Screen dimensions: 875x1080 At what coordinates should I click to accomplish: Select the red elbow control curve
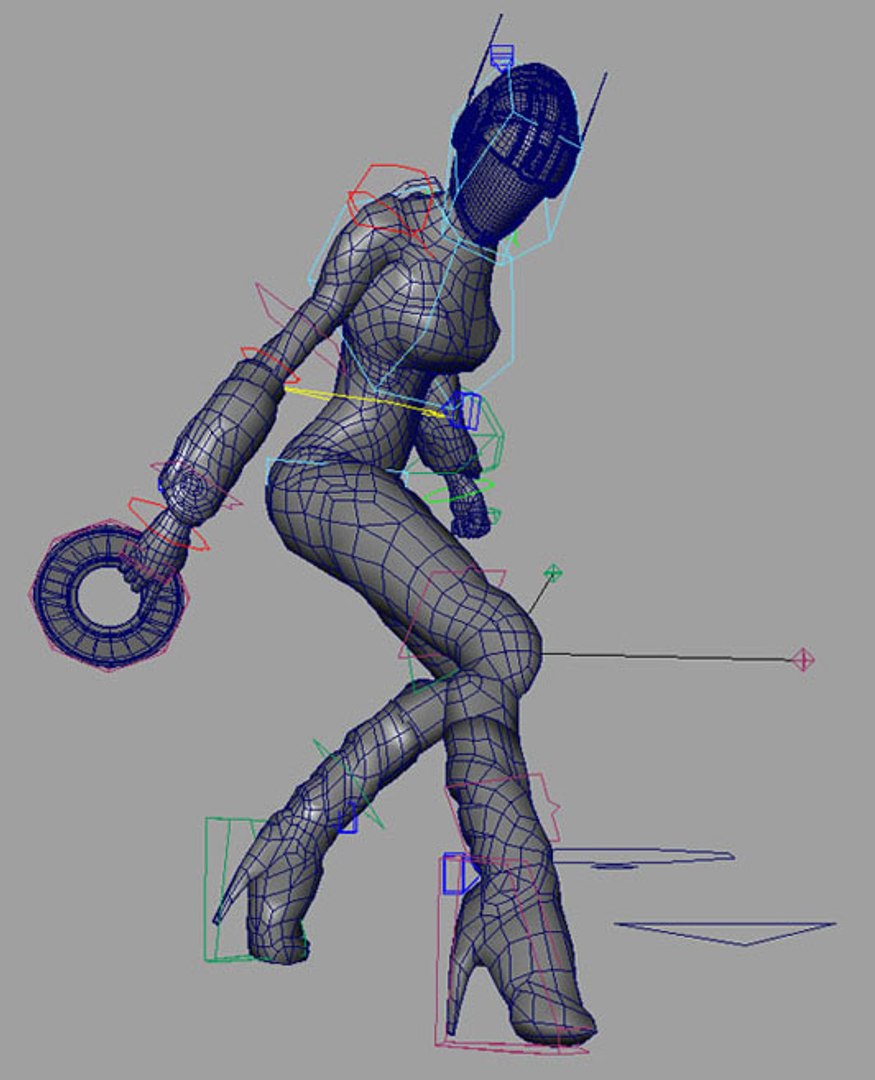pyautogui.click(x=270, y=366)
